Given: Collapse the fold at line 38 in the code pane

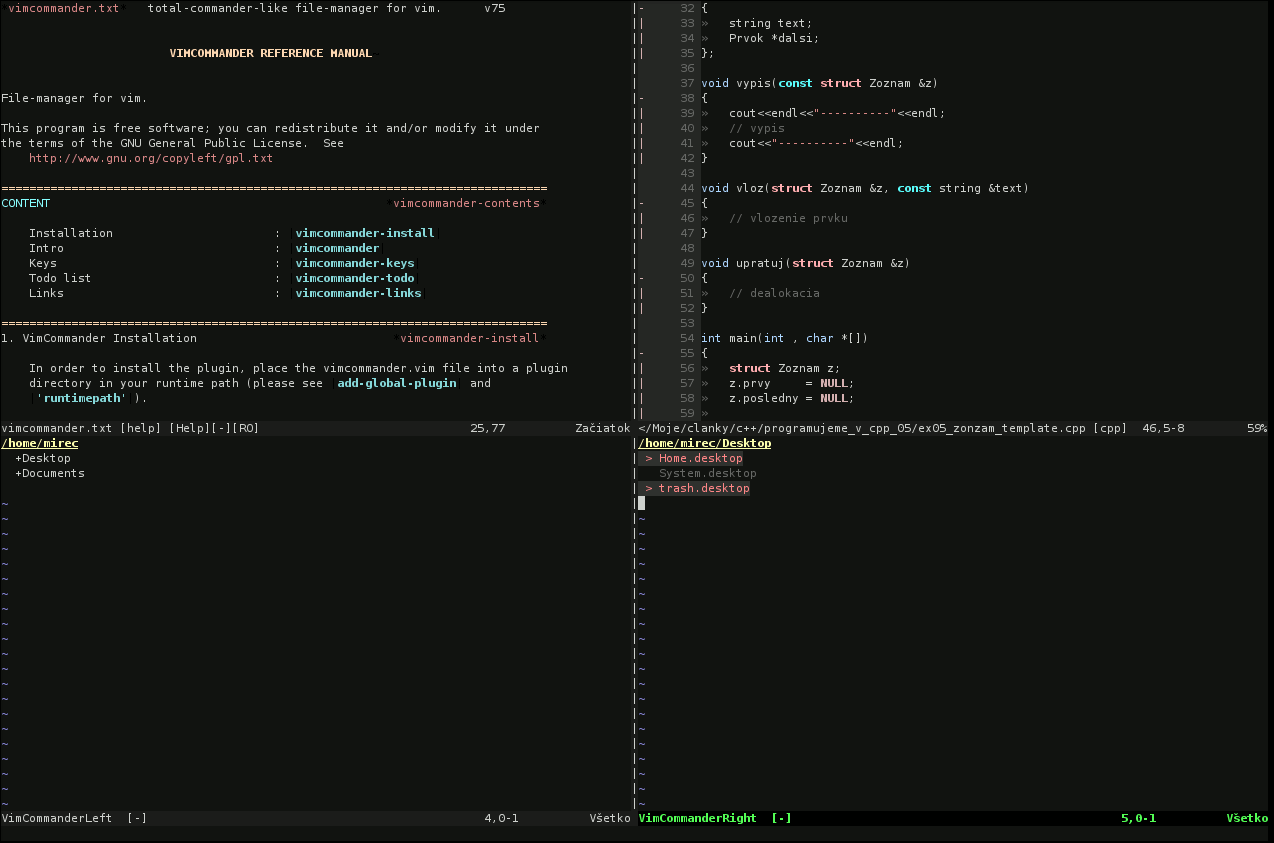Looking at the screenshot, I should coord(641,98).
